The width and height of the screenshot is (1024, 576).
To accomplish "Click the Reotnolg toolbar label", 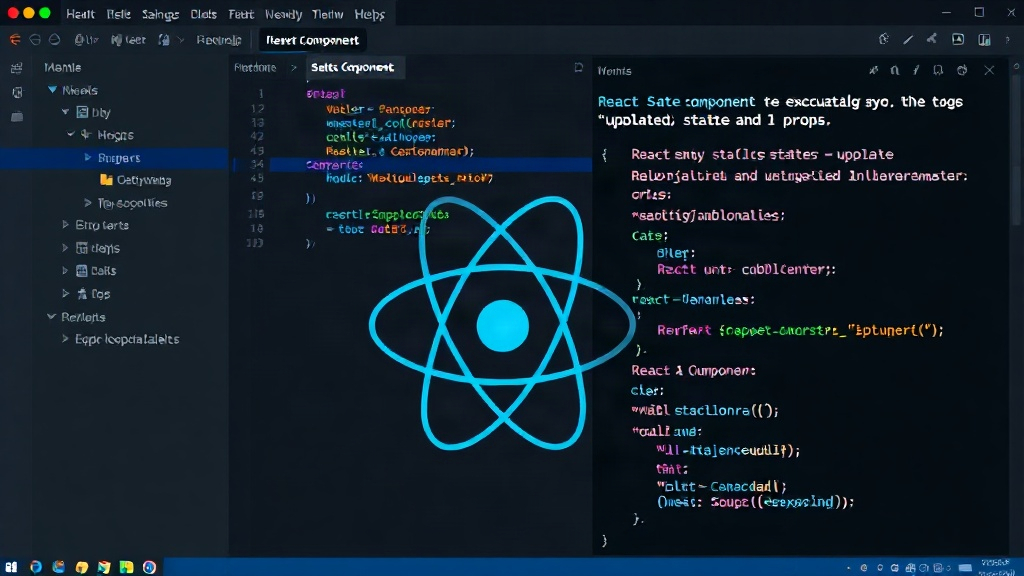I will [x=219, y=40].
